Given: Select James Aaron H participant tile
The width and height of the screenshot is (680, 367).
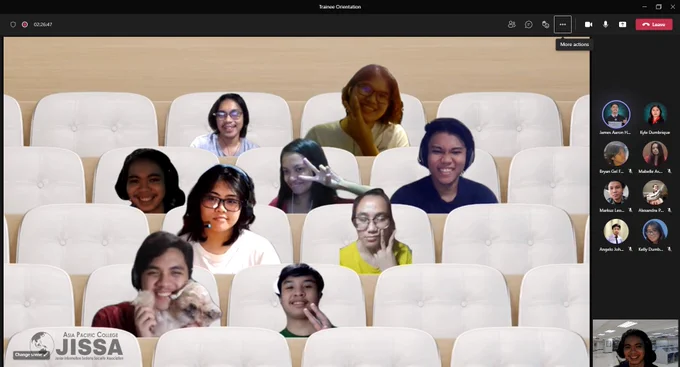Looking at the screenshot, I should tap(616, 118).
